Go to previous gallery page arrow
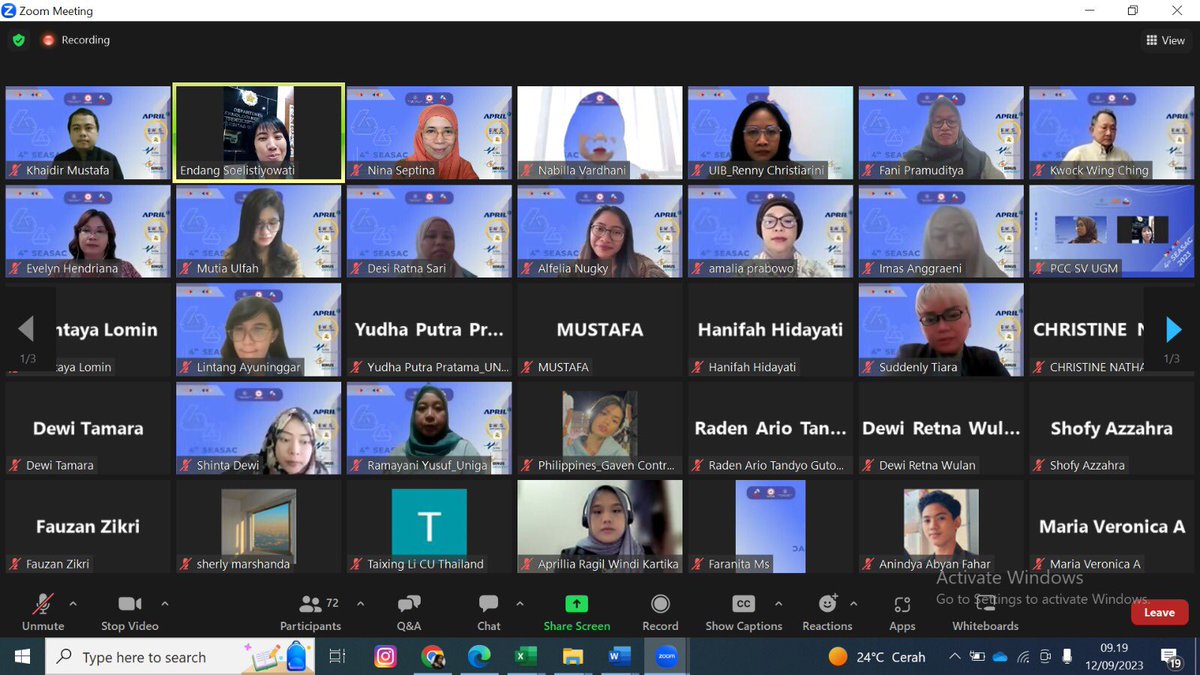The height and width of the screenshot is (675, 1200). (x=27, y=329)
